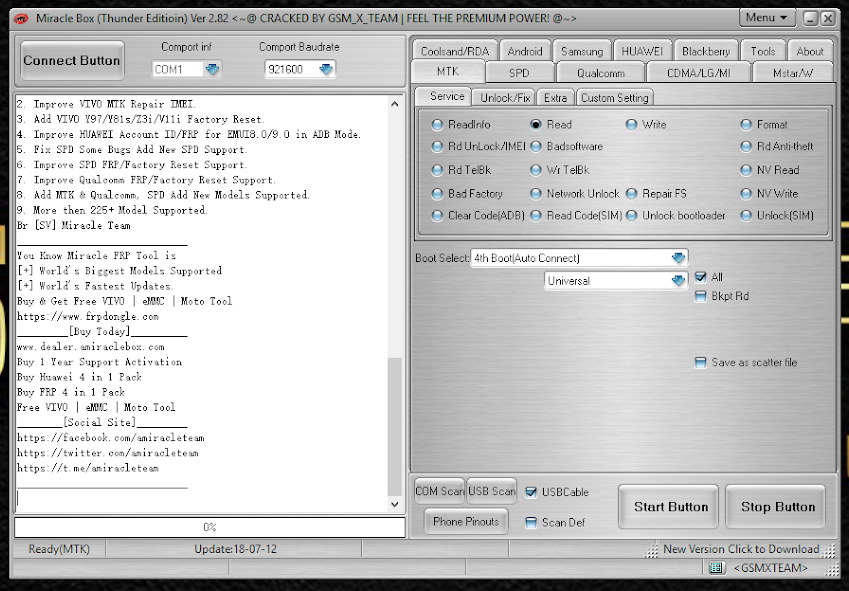The image size is (849, 591).
Task: Select Rd TelBk radio option
Action: 461,170
